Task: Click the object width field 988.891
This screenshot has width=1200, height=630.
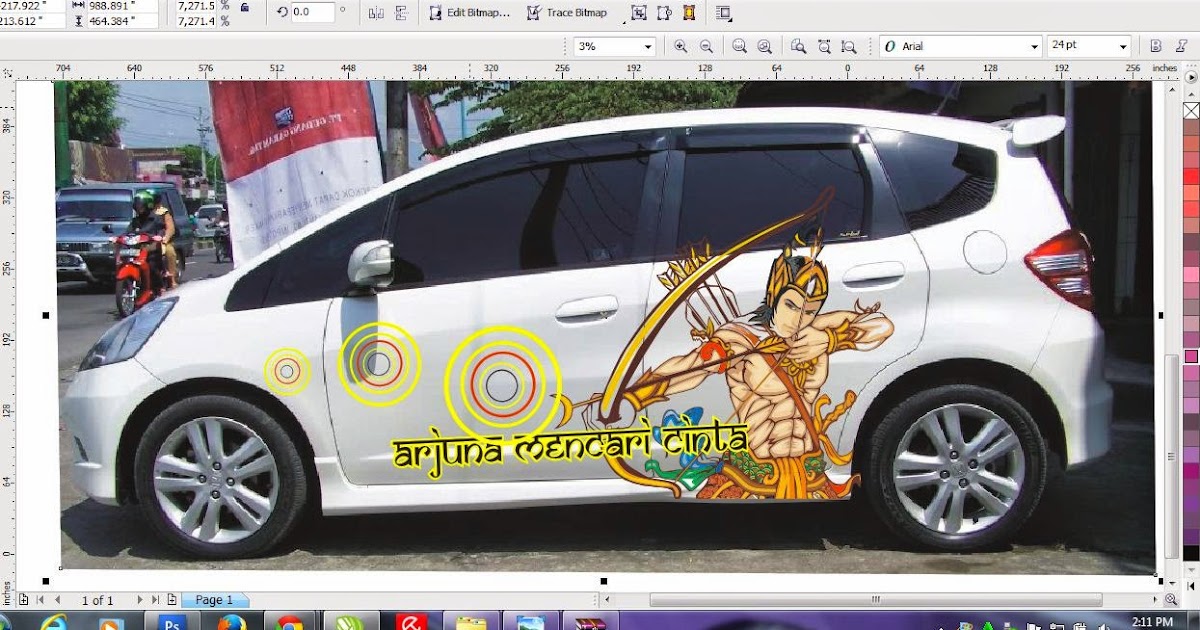Action: pos(122,6)
